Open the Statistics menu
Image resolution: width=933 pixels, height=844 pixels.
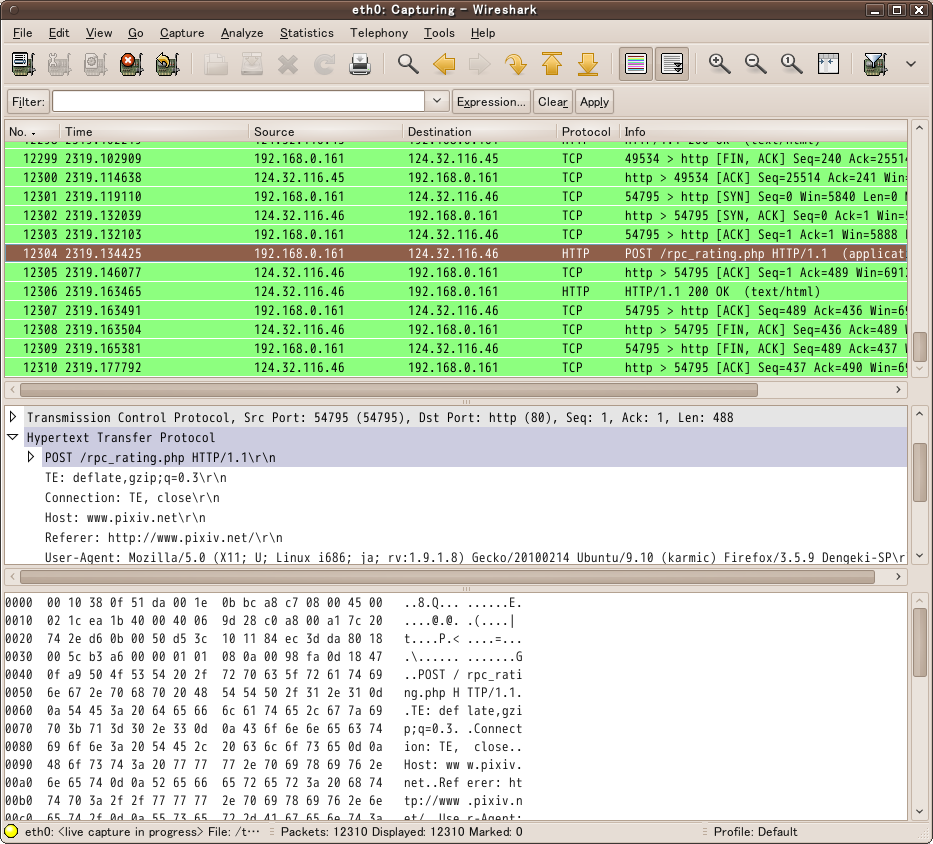[306, 33]
